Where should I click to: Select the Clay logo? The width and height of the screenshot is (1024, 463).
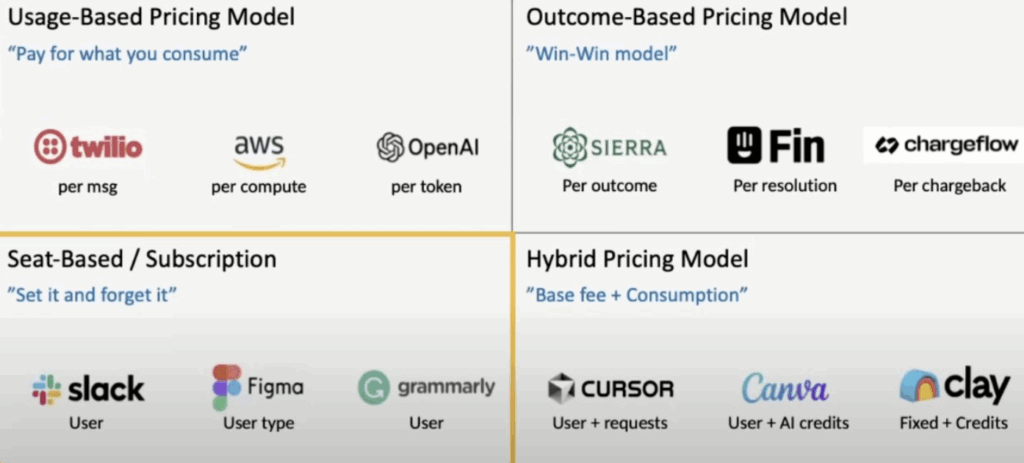click(954, 385)
